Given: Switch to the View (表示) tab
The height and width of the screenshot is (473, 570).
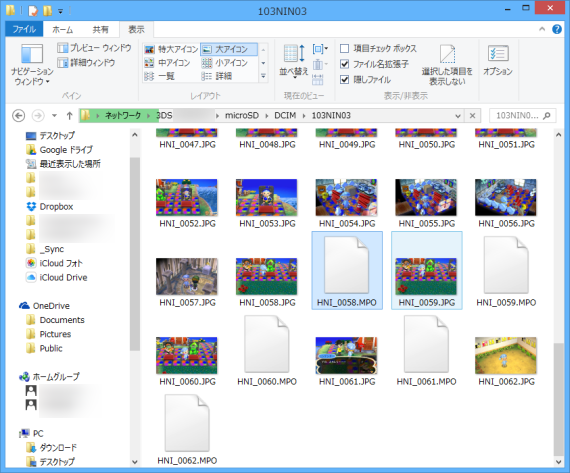Looking at the screenshot, I should click(x=136, y=29).
